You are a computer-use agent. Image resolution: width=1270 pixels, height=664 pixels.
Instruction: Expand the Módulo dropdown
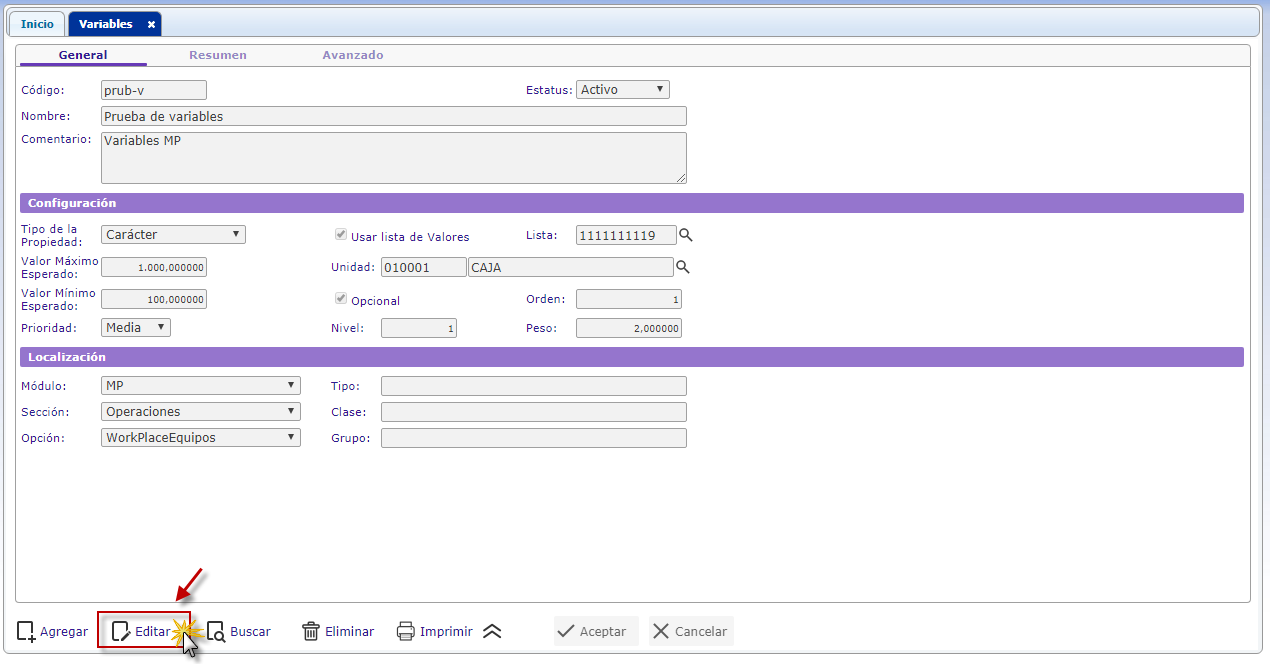(x=200, y=385)
